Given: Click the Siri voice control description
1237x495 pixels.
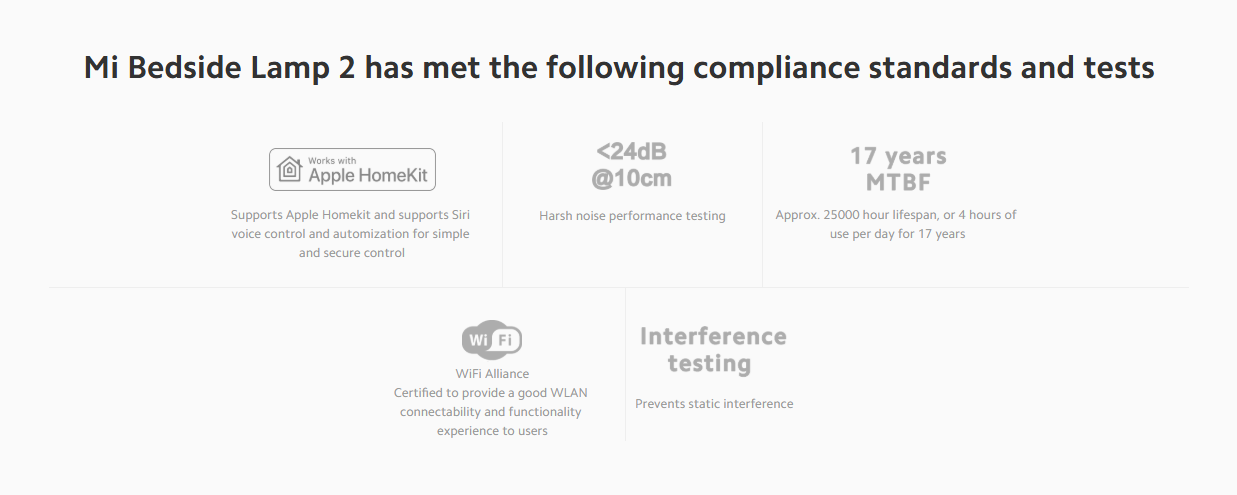Looking at the screenshot, I should tap(350, 234).
